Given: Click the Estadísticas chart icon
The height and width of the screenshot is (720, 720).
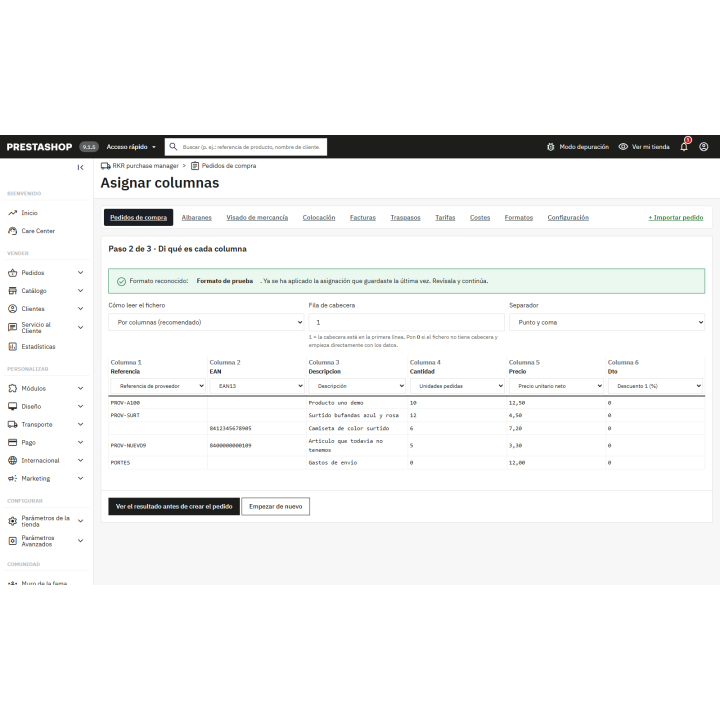Looking at the screenshot, I should (13, 347).
